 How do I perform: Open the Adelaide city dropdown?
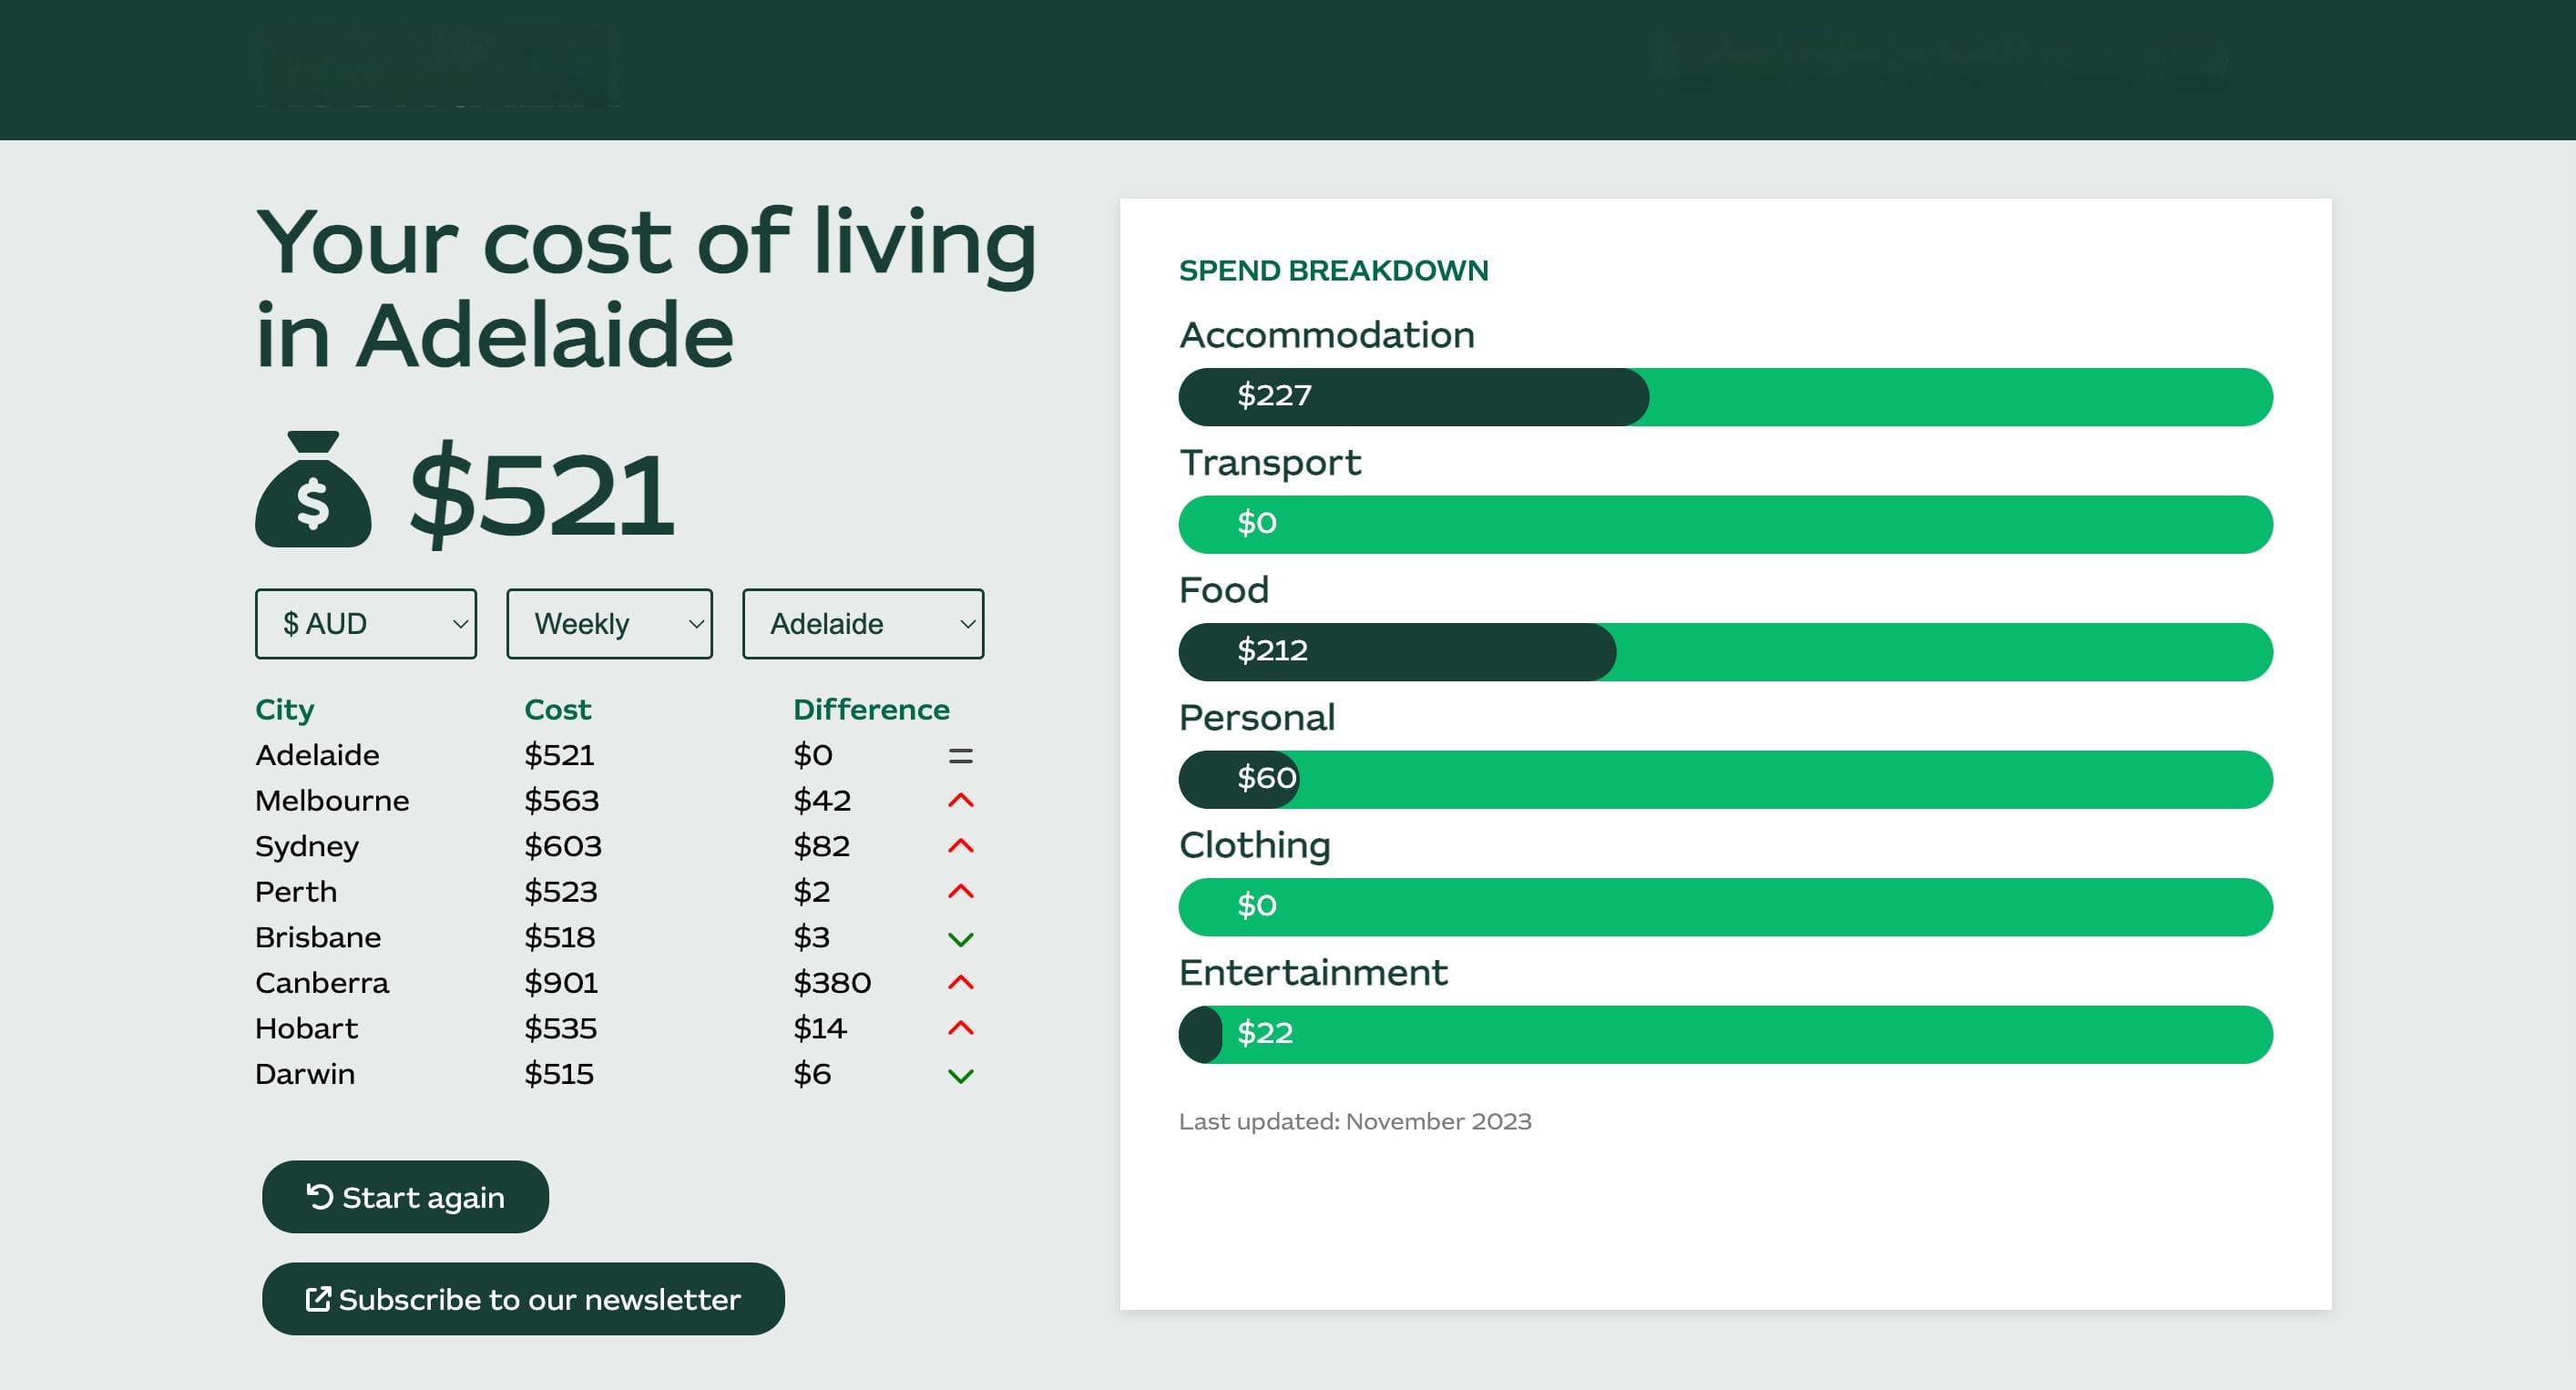click(863, 624)
